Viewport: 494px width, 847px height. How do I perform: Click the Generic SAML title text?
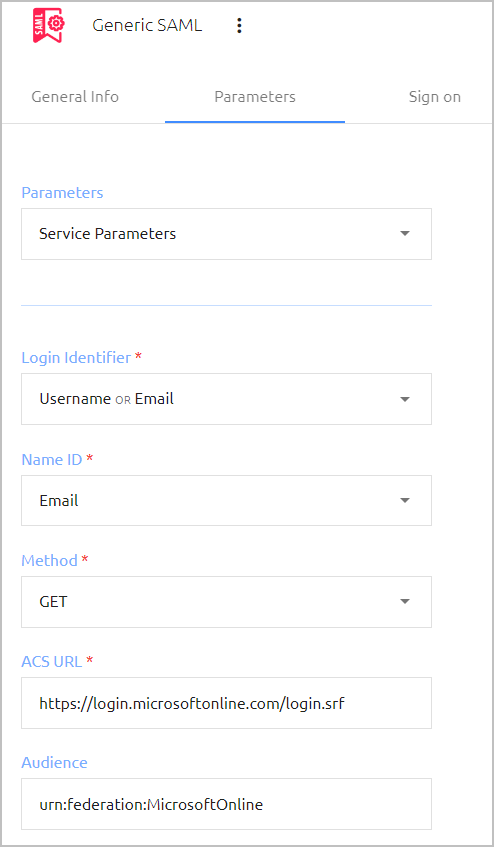[147, 25]
